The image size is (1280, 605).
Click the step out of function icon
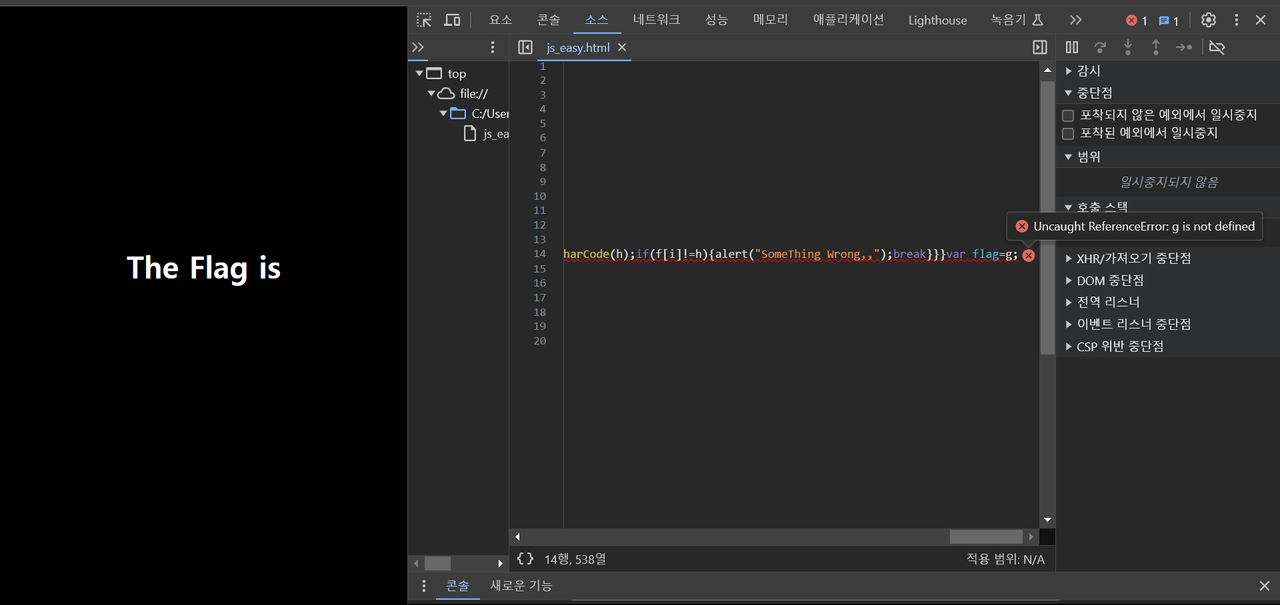click(1156, 47)
